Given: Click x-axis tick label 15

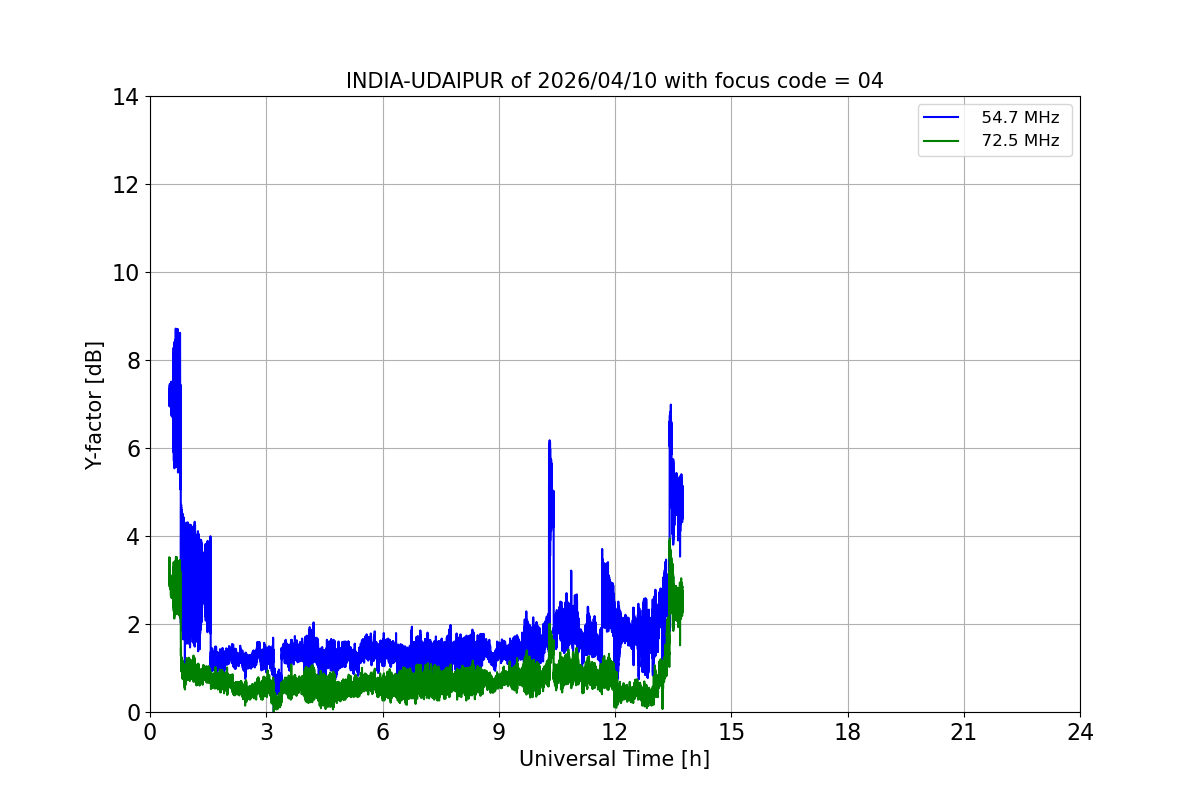Looking at the screenshot, I should pyautogui.click(x=731, y=732).
